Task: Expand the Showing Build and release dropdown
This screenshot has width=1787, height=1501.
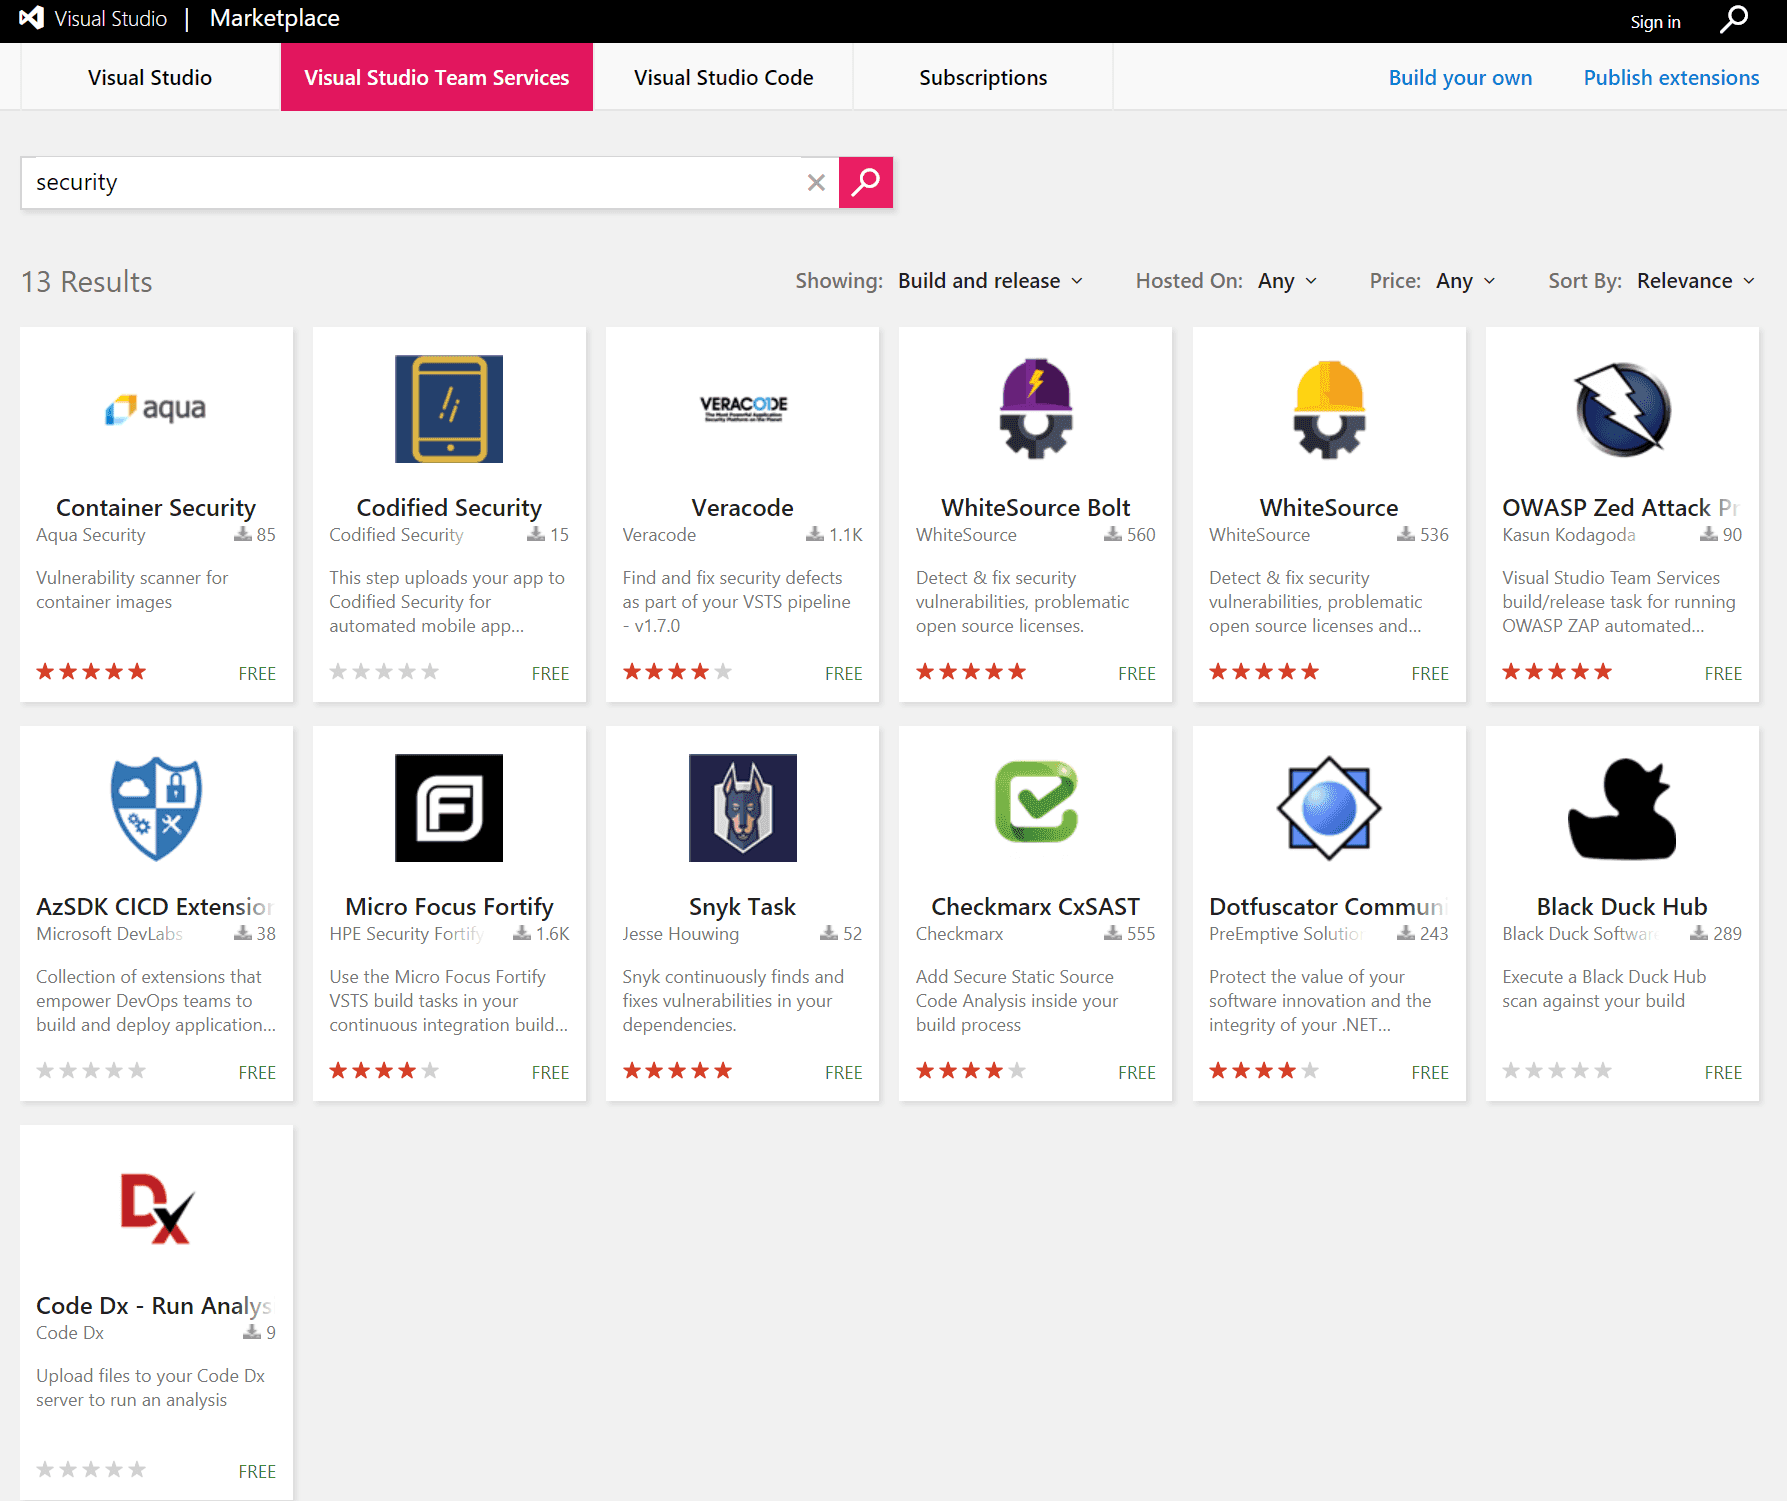Action: pos(990,281)
